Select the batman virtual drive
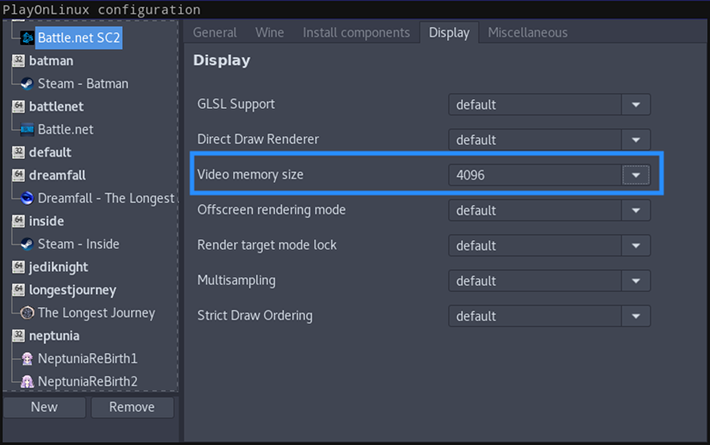The width and height of the screenshot is (710, 445). [x=51, y=61]
